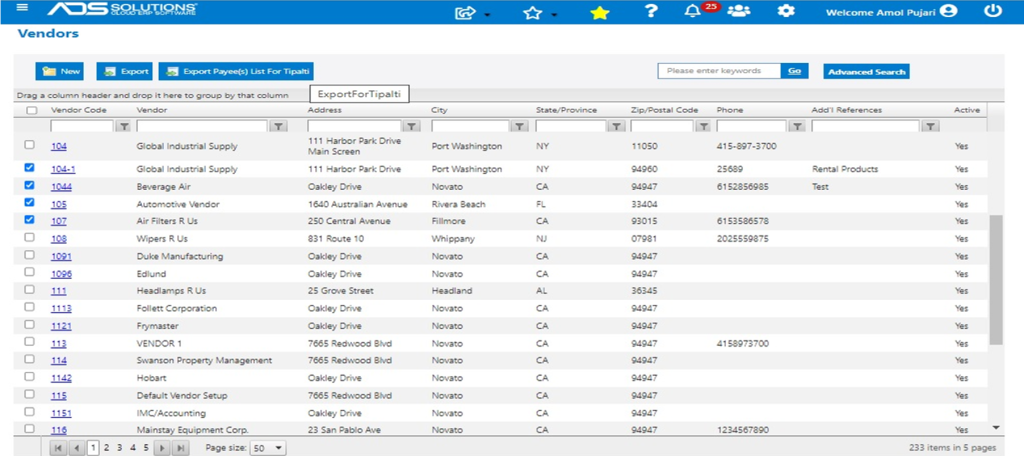Open the help question mark
Image resolution: width=1024 pixels, height=456 pixels.
(x=650, y=11)
